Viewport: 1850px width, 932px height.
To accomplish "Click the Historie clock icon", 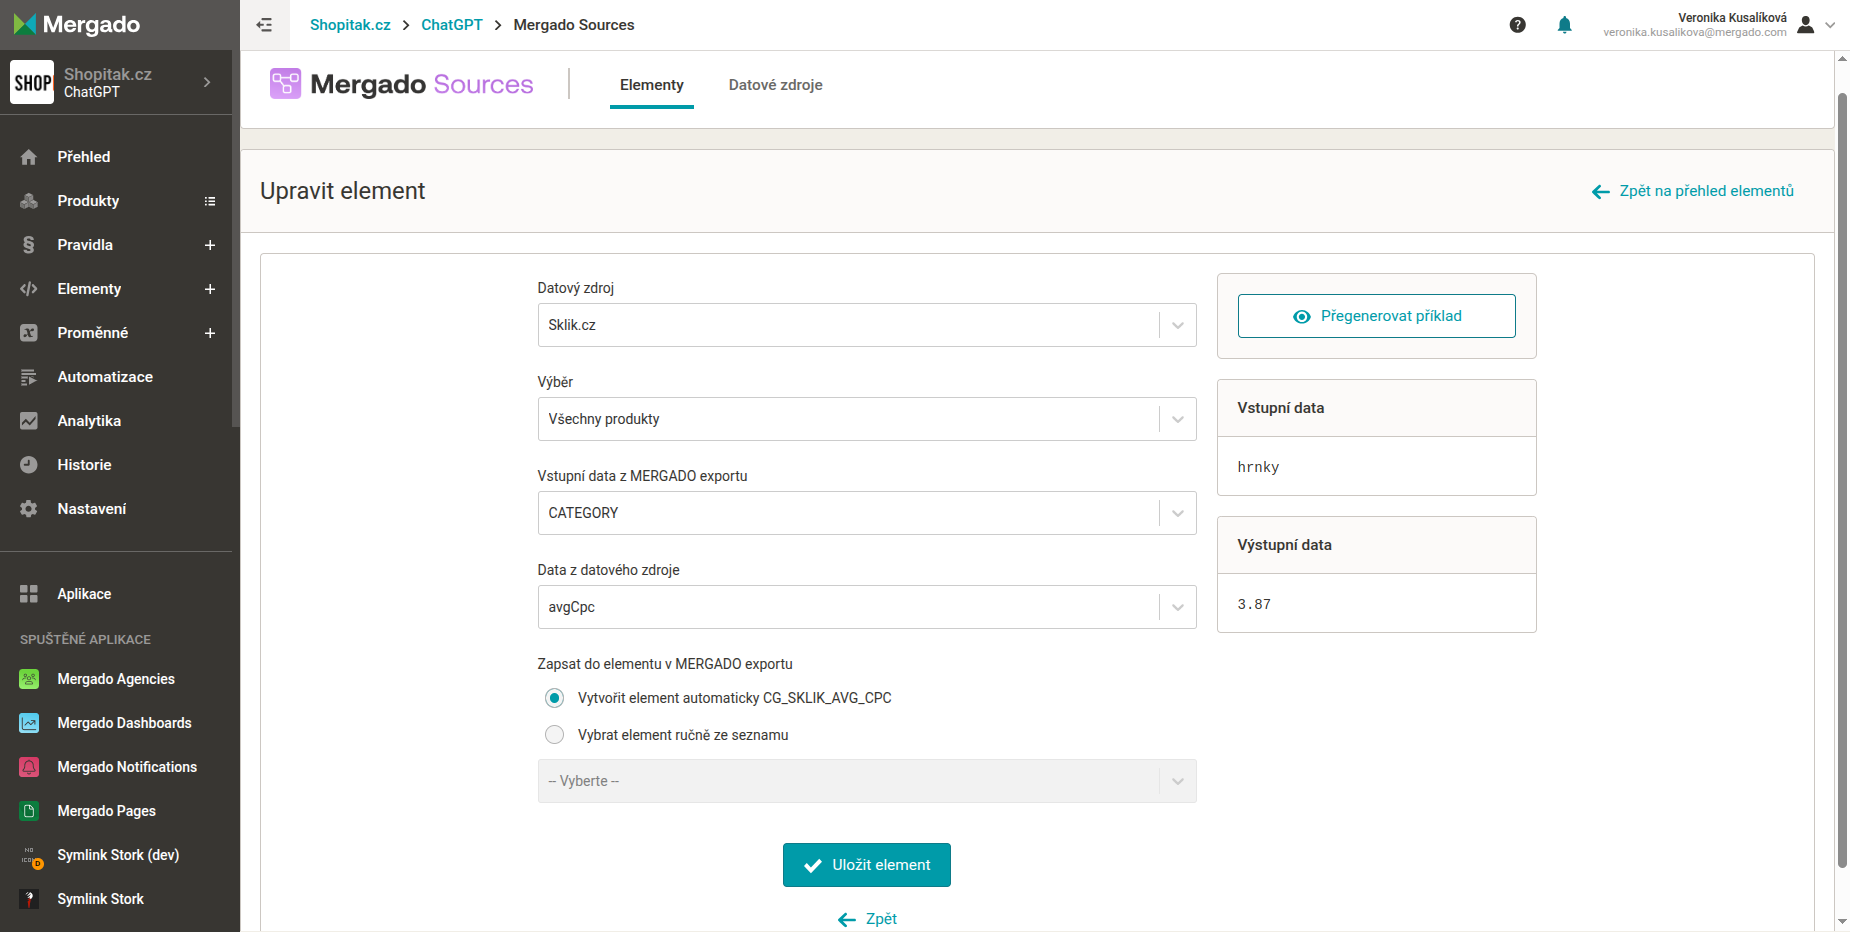I will pyautogui.click(x=29, y=465).
